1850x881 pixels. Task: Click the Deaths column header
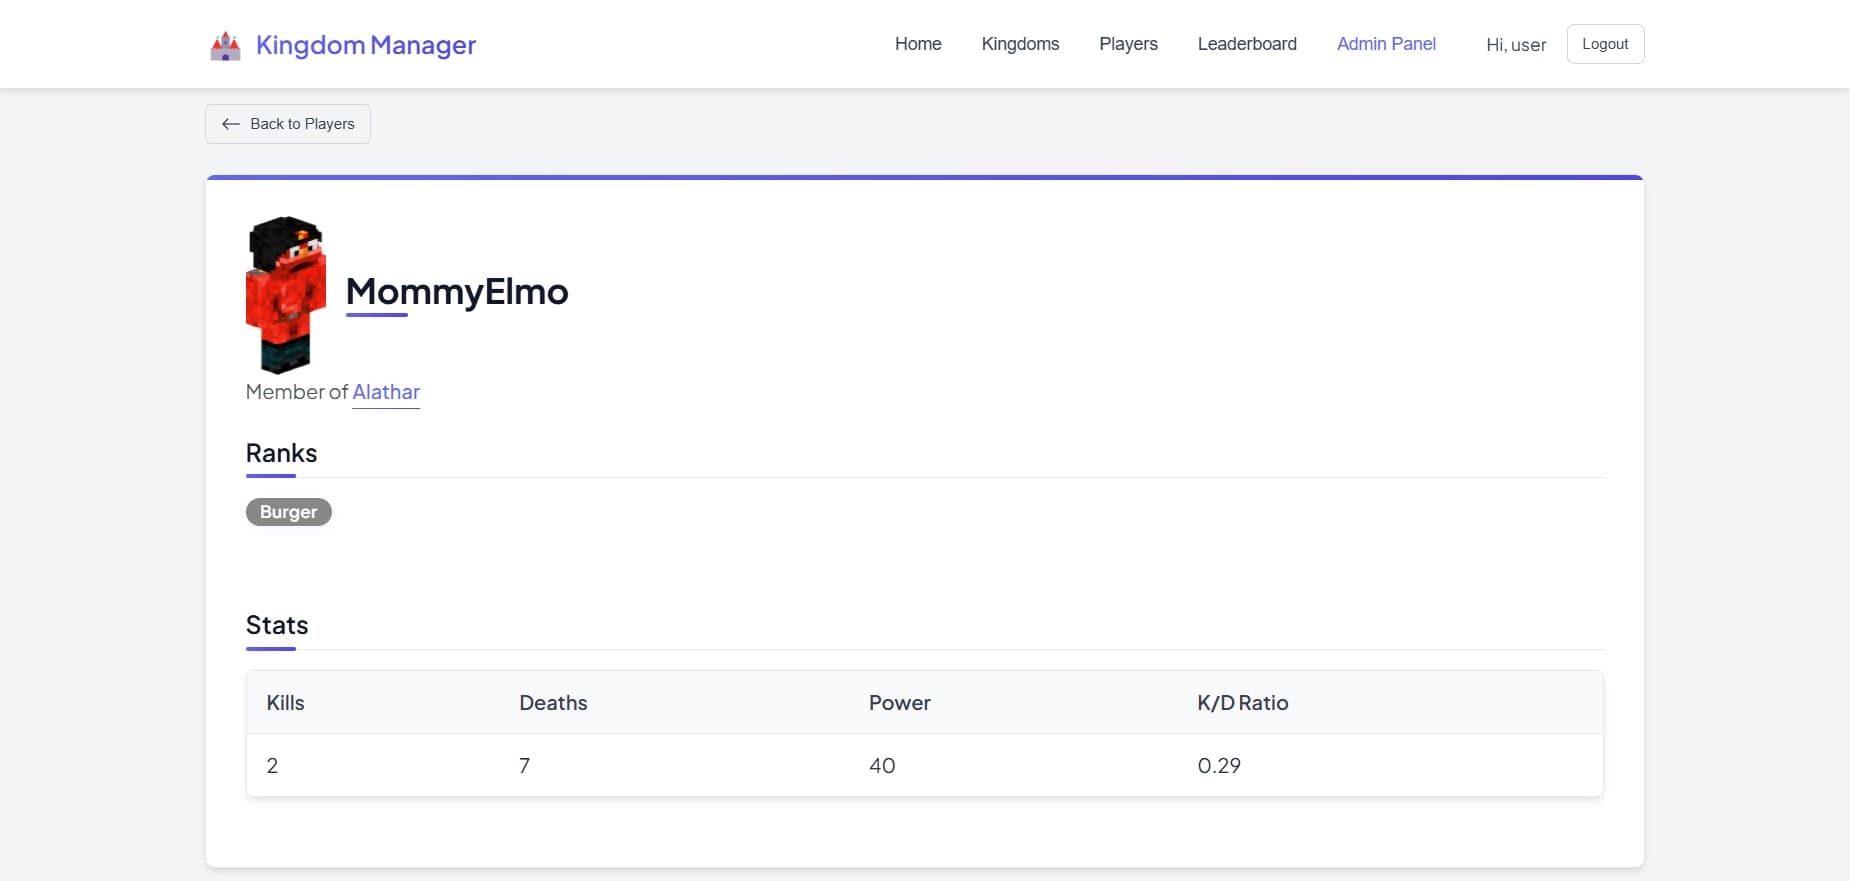(553, 703)
